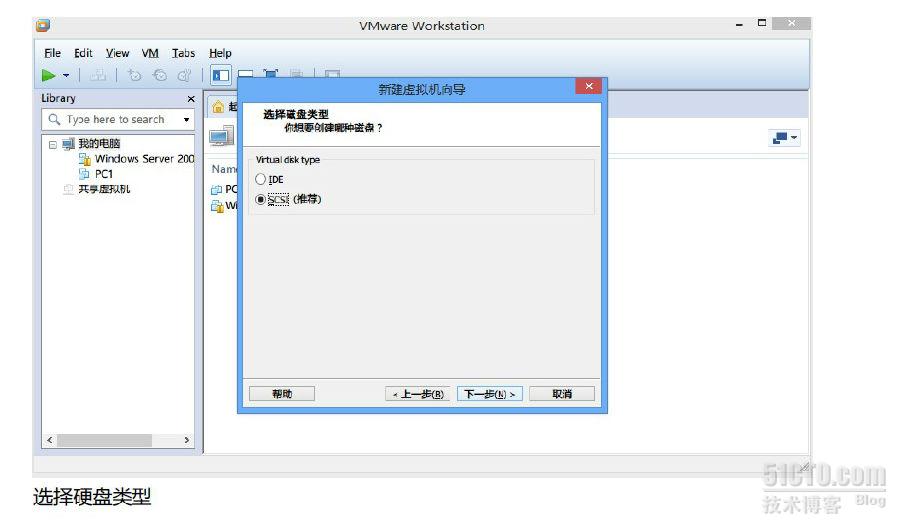The image size is (900, 528).
Task: Click the thumbnail bar view toolbar icon
Action: (246, 74)
